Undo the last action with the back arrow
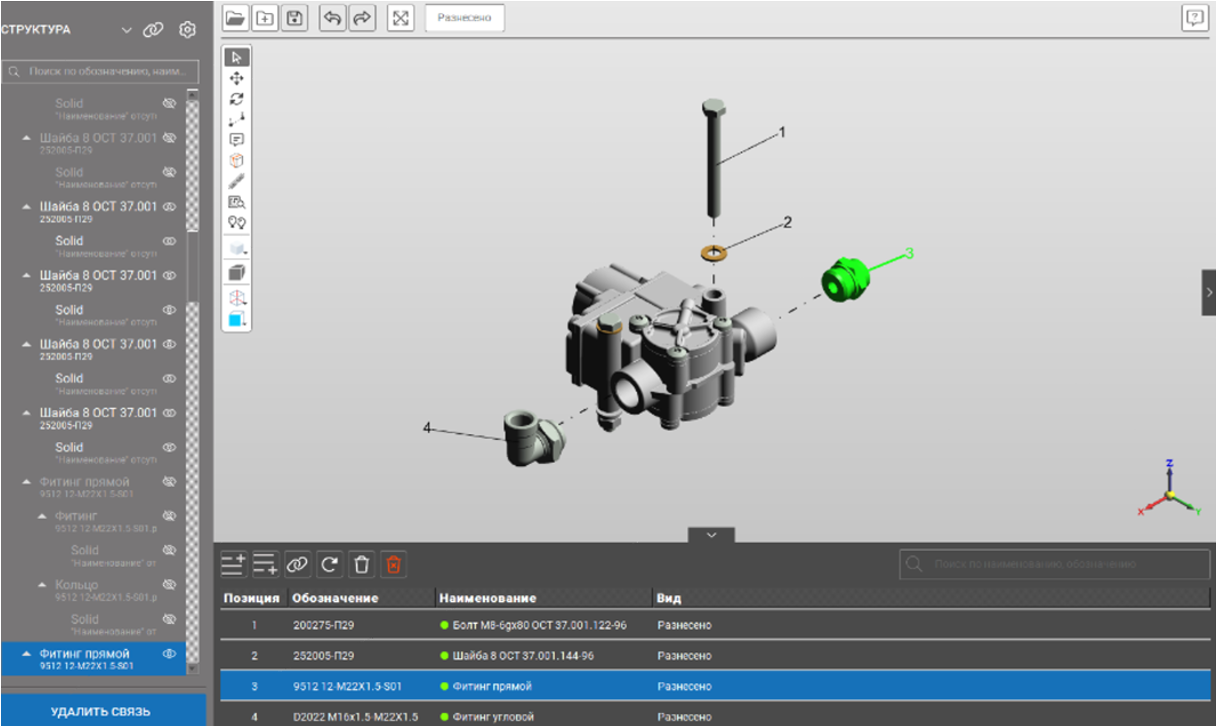The image size is (1216, 726). click(333, 18)
